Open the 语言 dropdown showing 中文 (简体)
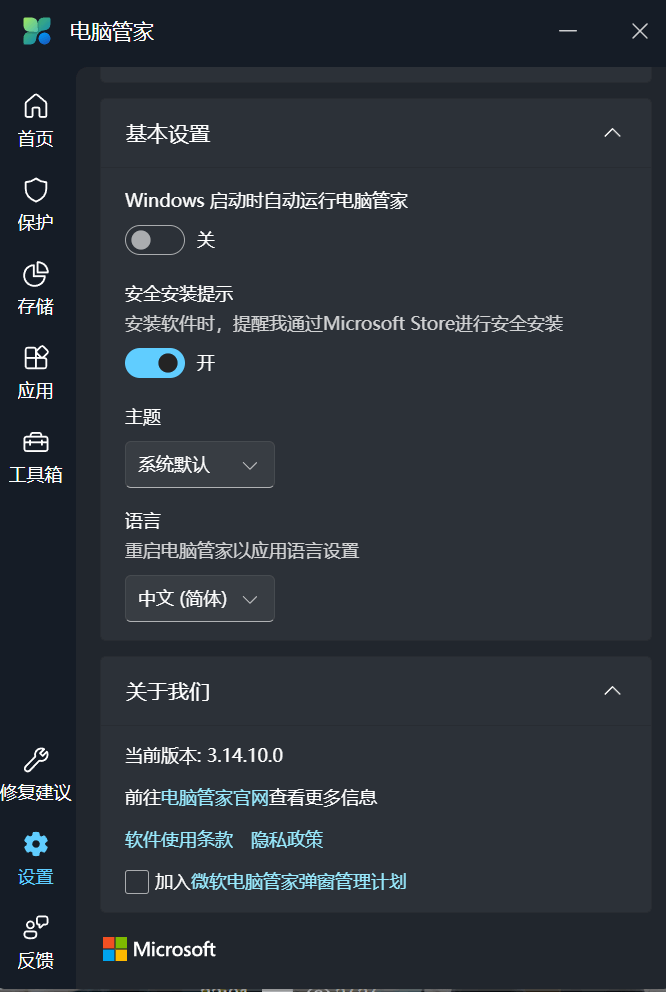This screenshot has width=667, height=993. pos(200,598)
